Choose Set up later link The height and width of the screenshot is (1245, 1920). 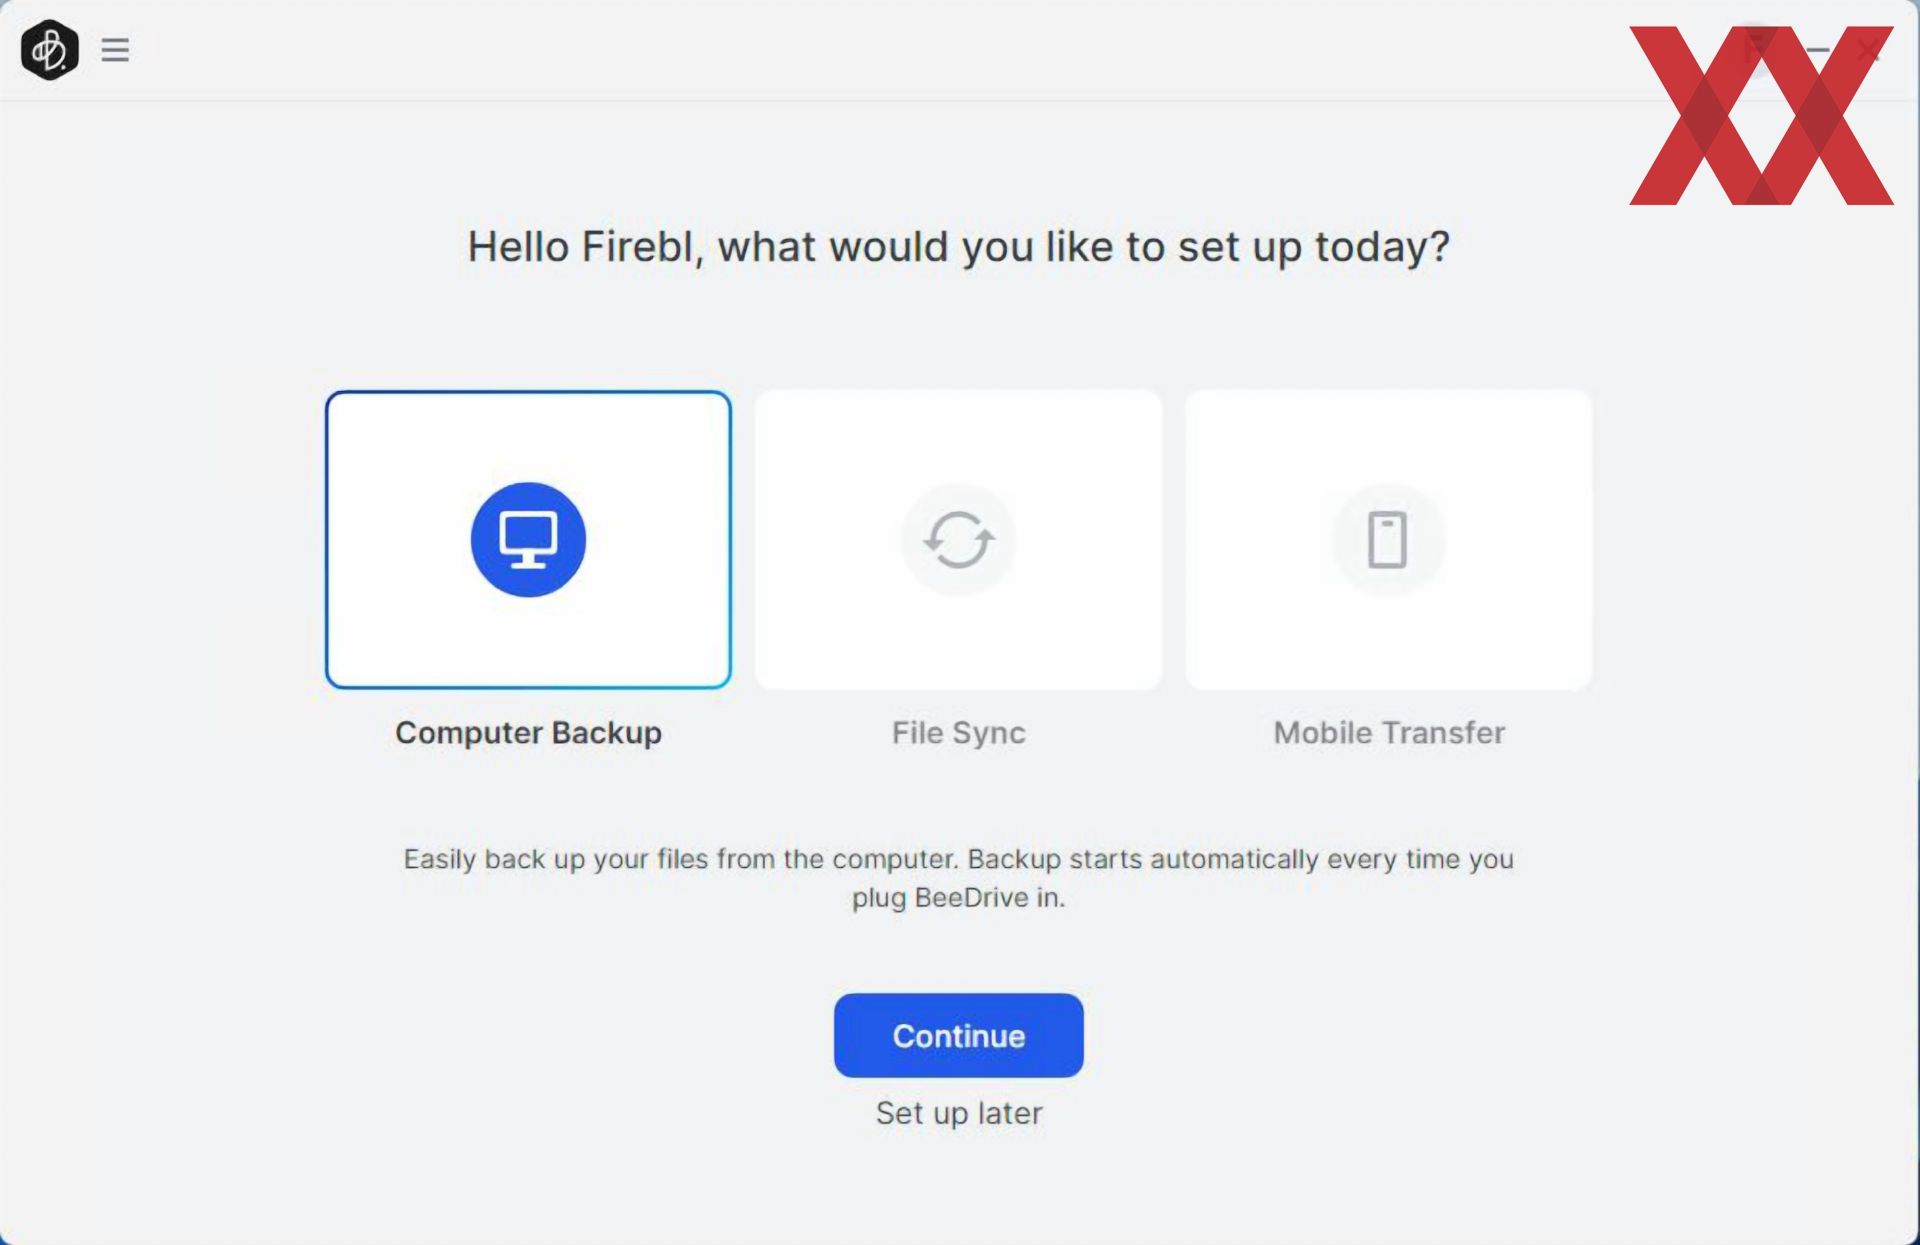click(958, 1113)
